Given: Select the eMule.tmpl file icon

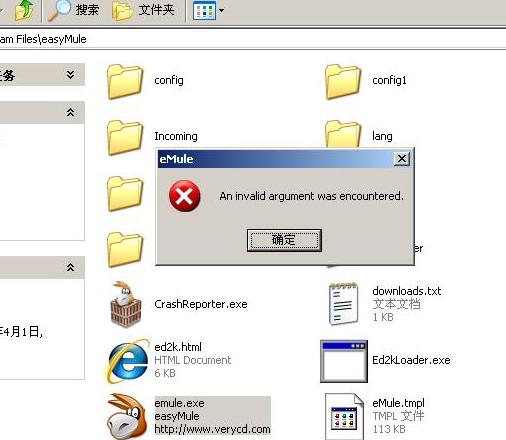Looking at the screenshot, I should (x=344, y=416).
